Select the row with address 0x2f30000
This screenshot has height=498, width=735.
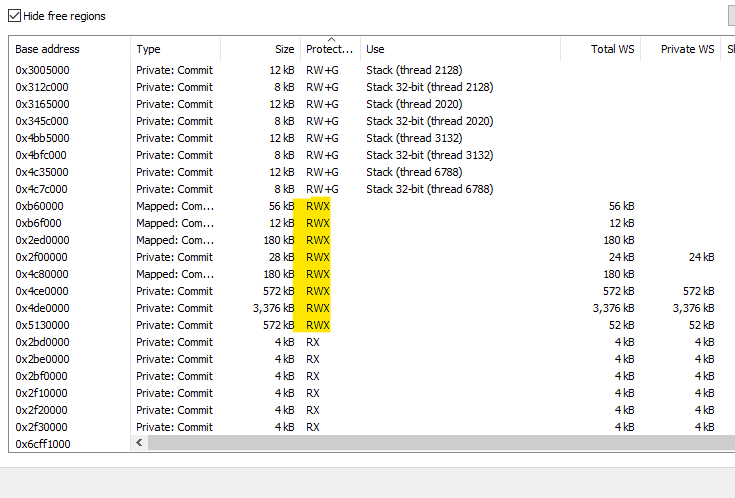[x=372, y=427]
